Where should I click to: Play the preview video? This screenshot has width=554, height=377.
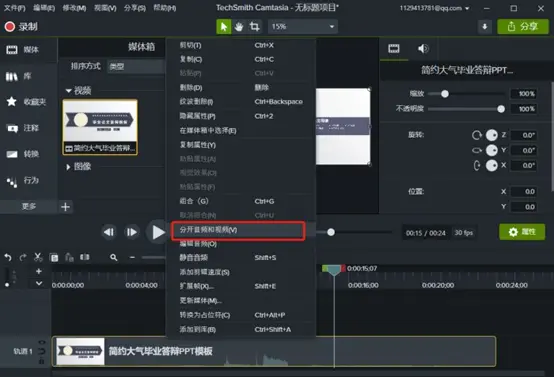coord(157,232)
